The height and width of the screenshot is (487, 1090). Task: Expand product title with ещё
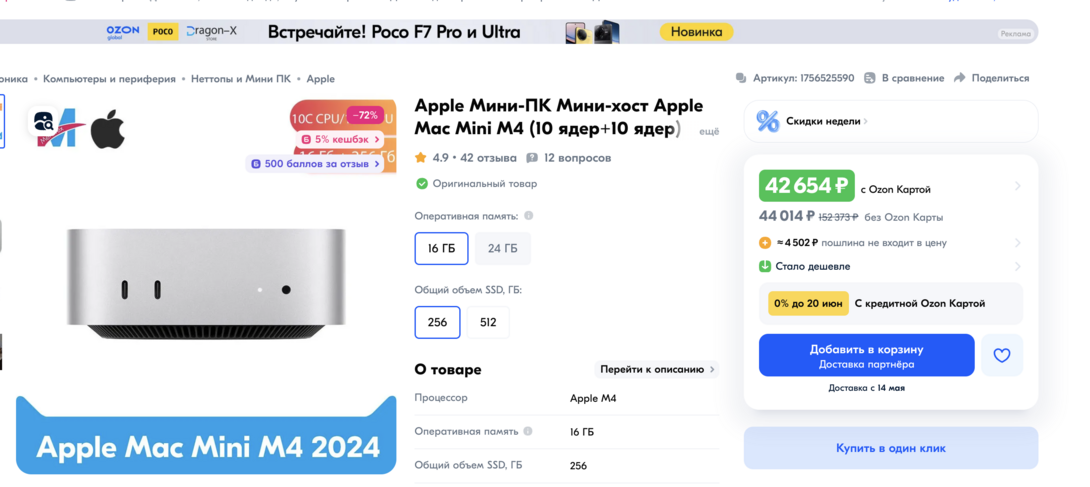[709, 131]
